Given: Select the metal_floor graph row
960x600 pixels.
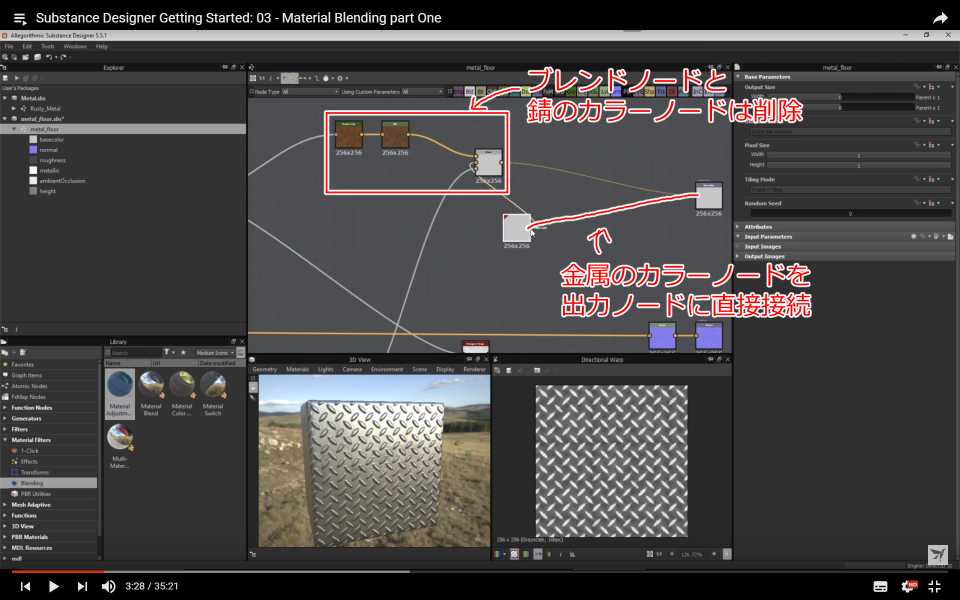Looking at the screenshot, I should [123, 129].
